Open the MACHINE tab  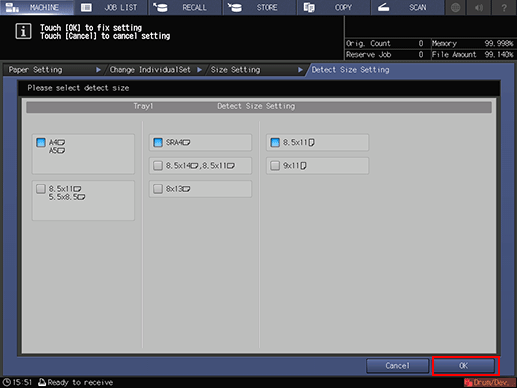tap(37, 7)
